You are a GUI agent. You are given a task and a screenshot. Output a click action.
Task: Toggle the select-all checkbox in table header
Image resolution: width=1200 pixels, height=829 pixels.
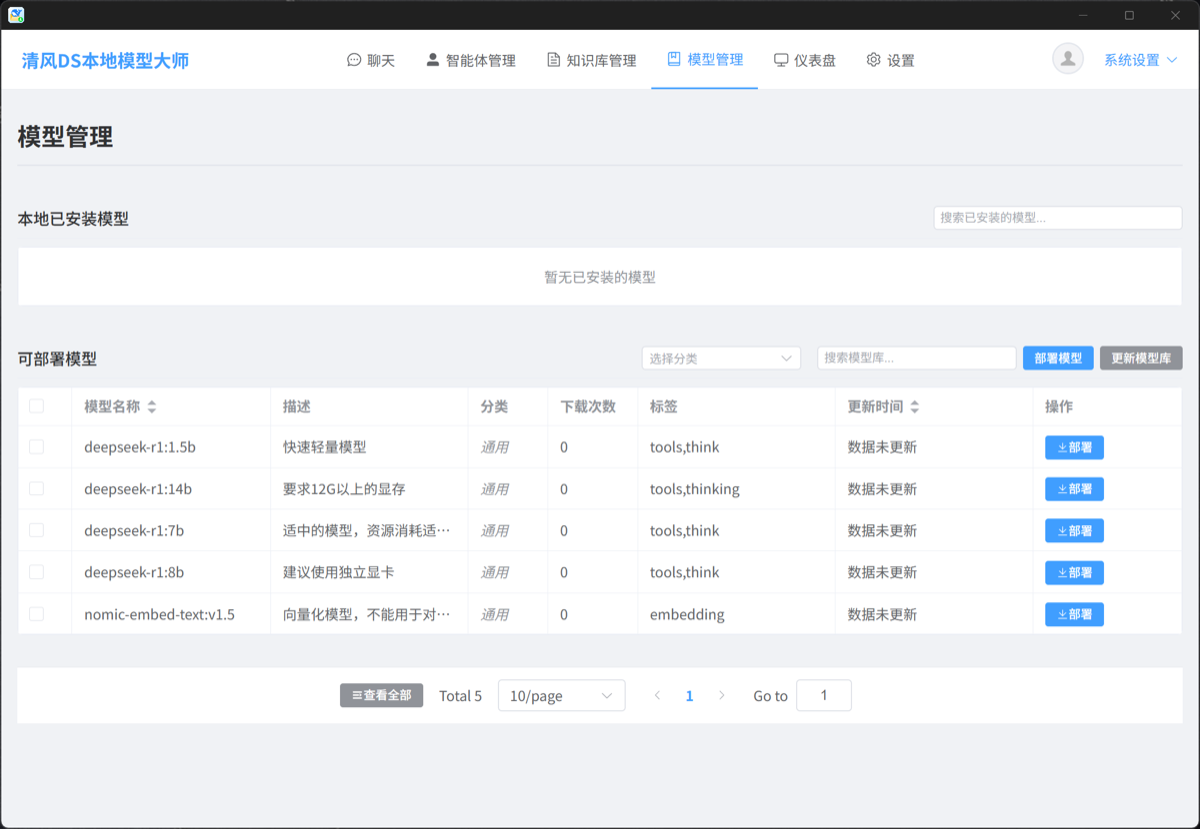coord(37,406)
